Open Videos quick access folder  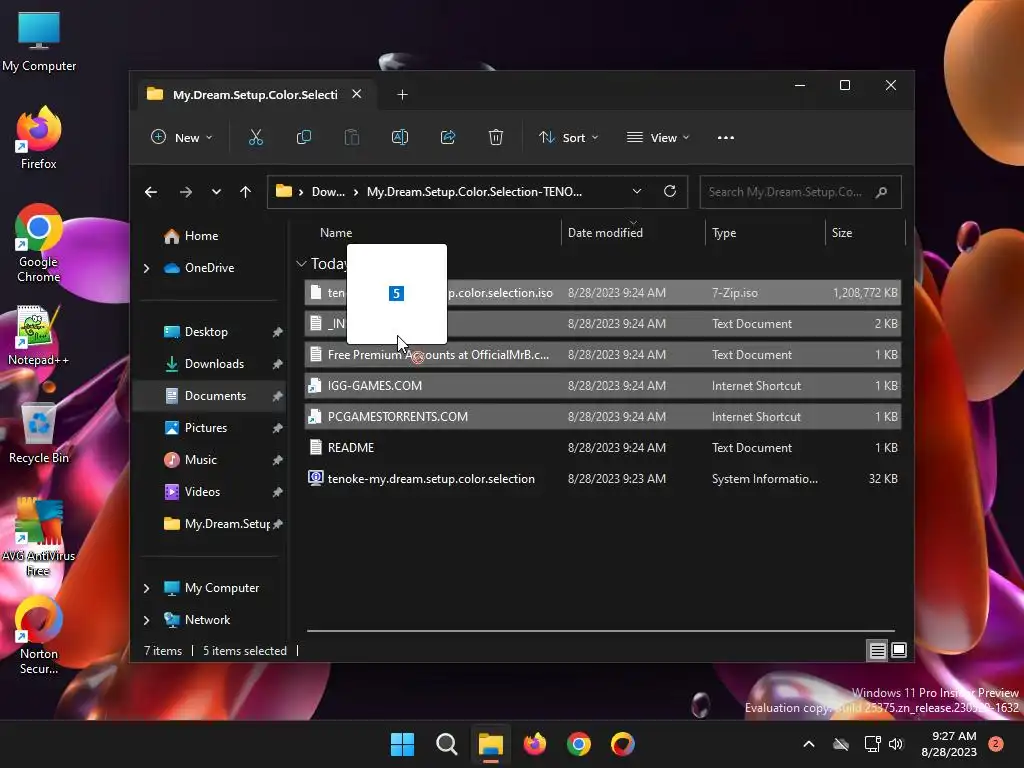(x=202, y=492)
